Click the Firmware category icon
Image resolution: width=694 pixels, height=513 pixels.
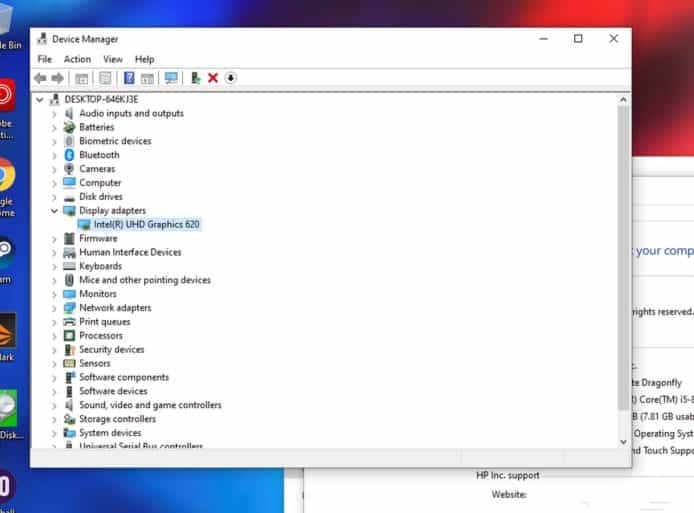69,238
